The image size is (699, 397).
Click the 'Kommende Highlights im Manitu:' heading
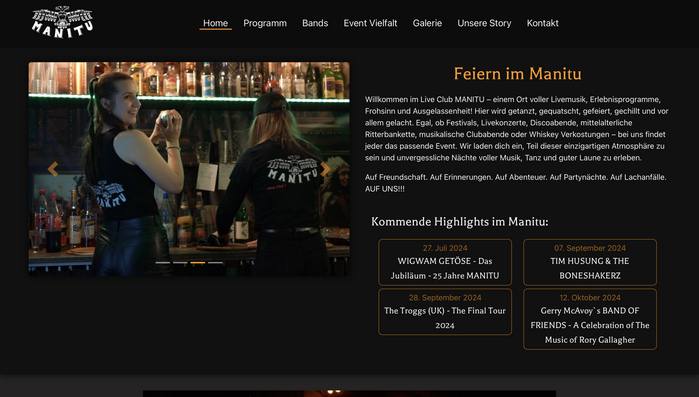click(460, 221)
